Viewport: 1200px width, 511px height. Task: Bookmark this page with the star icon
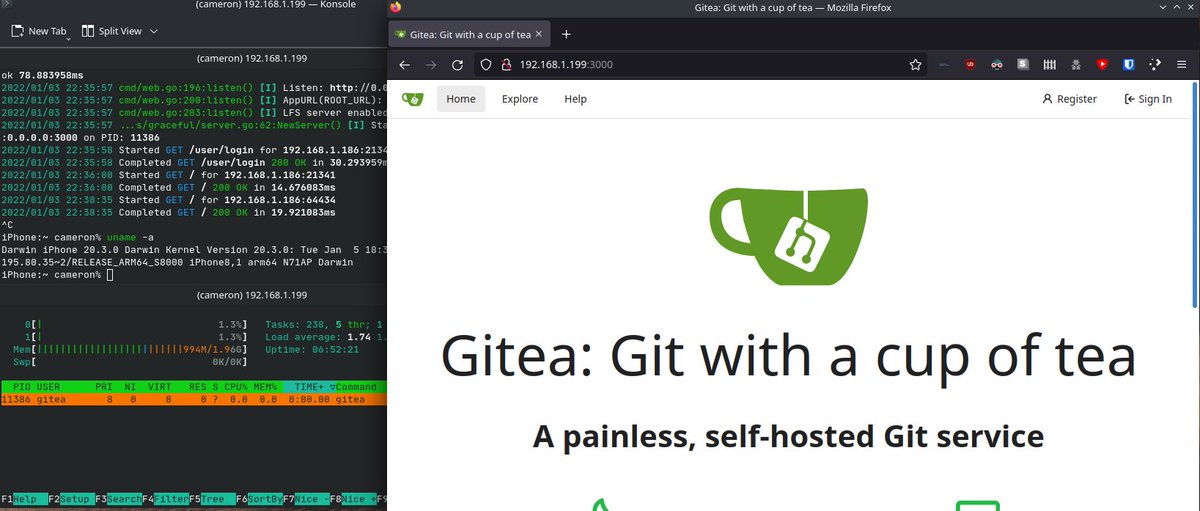[915, 64]
